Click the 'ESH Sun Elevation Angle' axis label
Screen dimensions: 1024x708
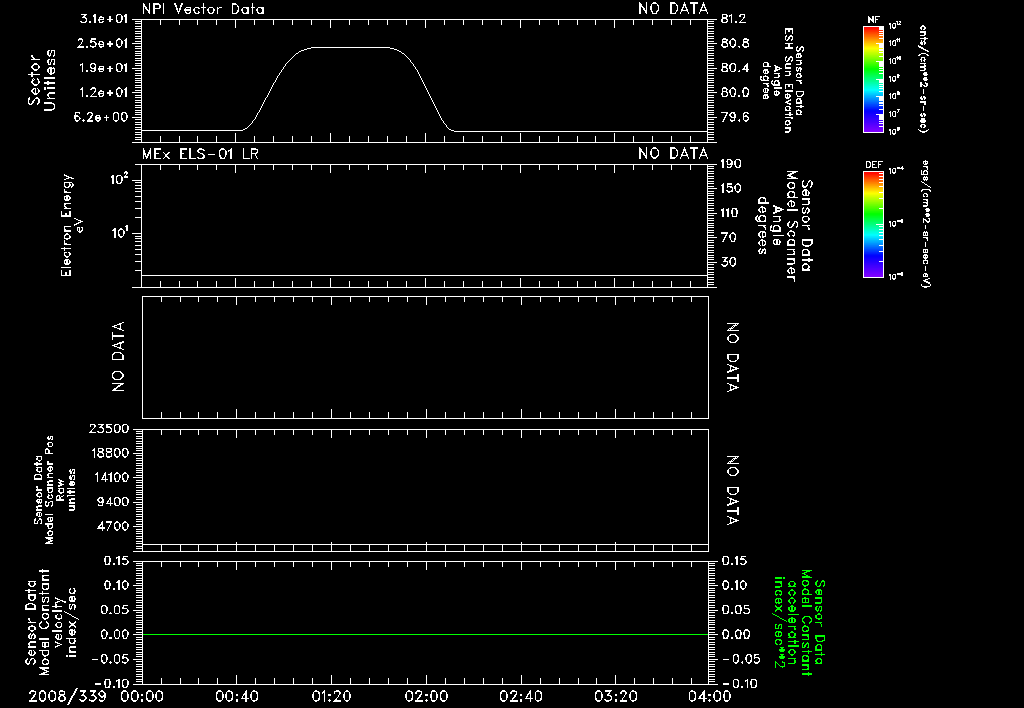(x=783, y=80)
